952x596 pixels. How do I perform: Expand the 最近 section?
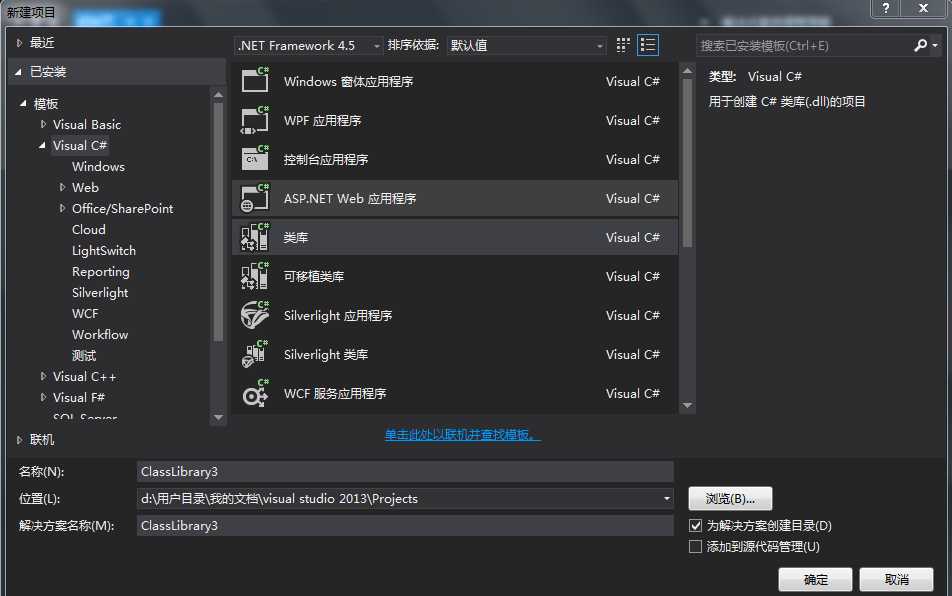coord(19,43)
